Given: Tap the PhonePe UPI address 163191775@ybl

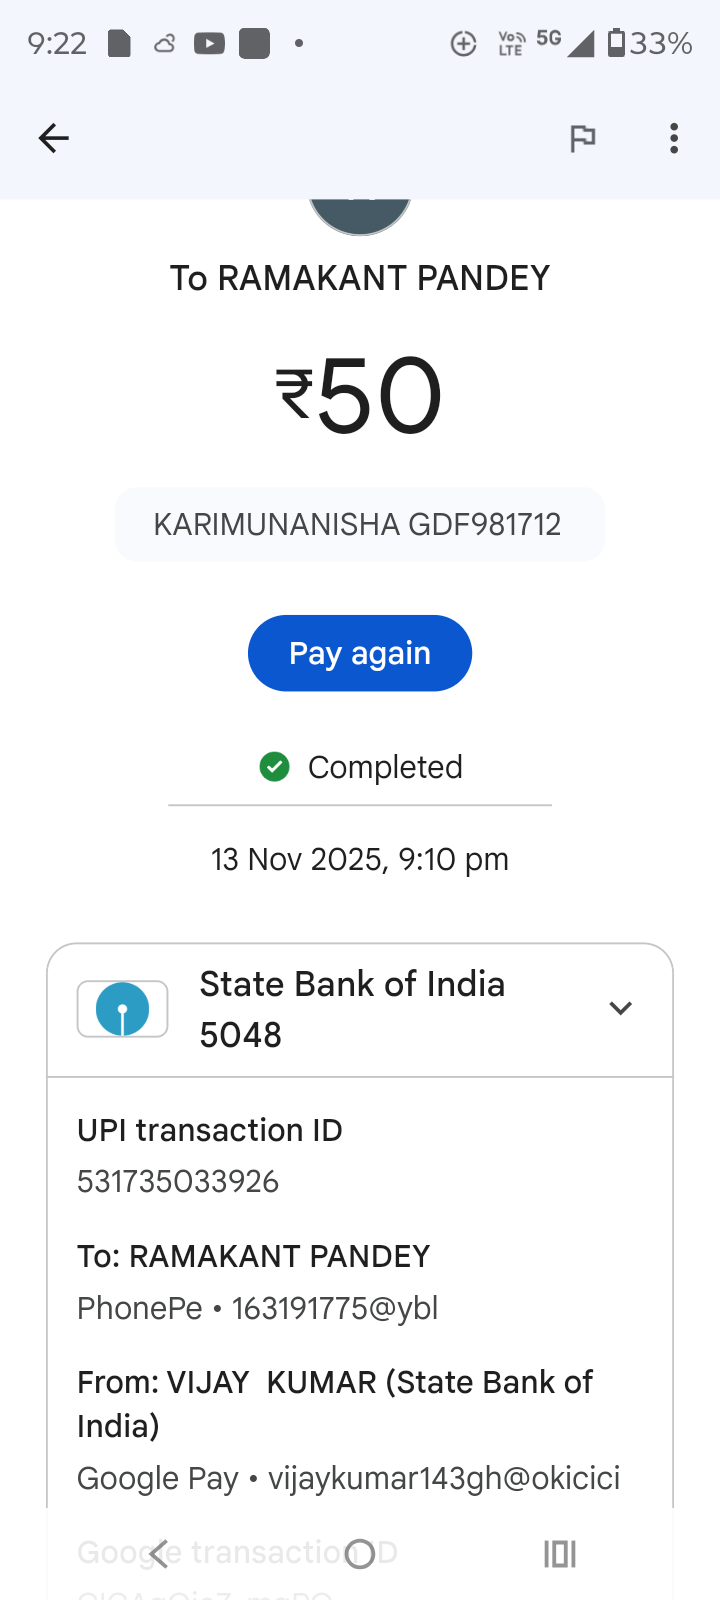Looking at the screenshot, I should click(335, 1308).
